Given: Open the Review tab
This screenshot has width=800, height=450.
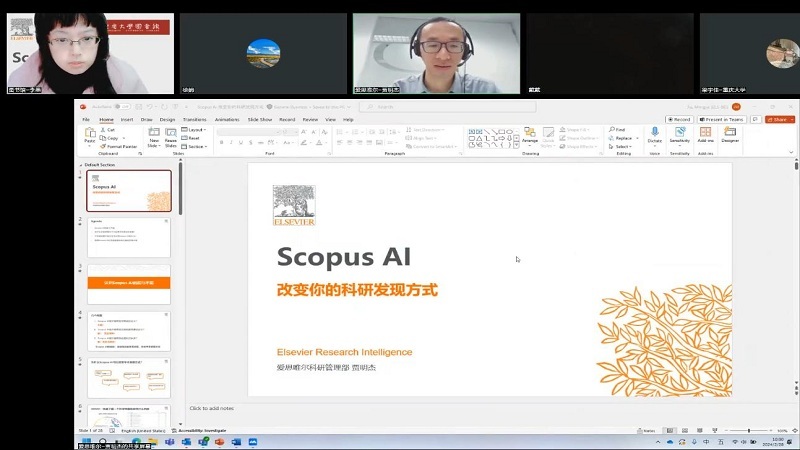Looking at the screenshot, I should click(310, 119).
